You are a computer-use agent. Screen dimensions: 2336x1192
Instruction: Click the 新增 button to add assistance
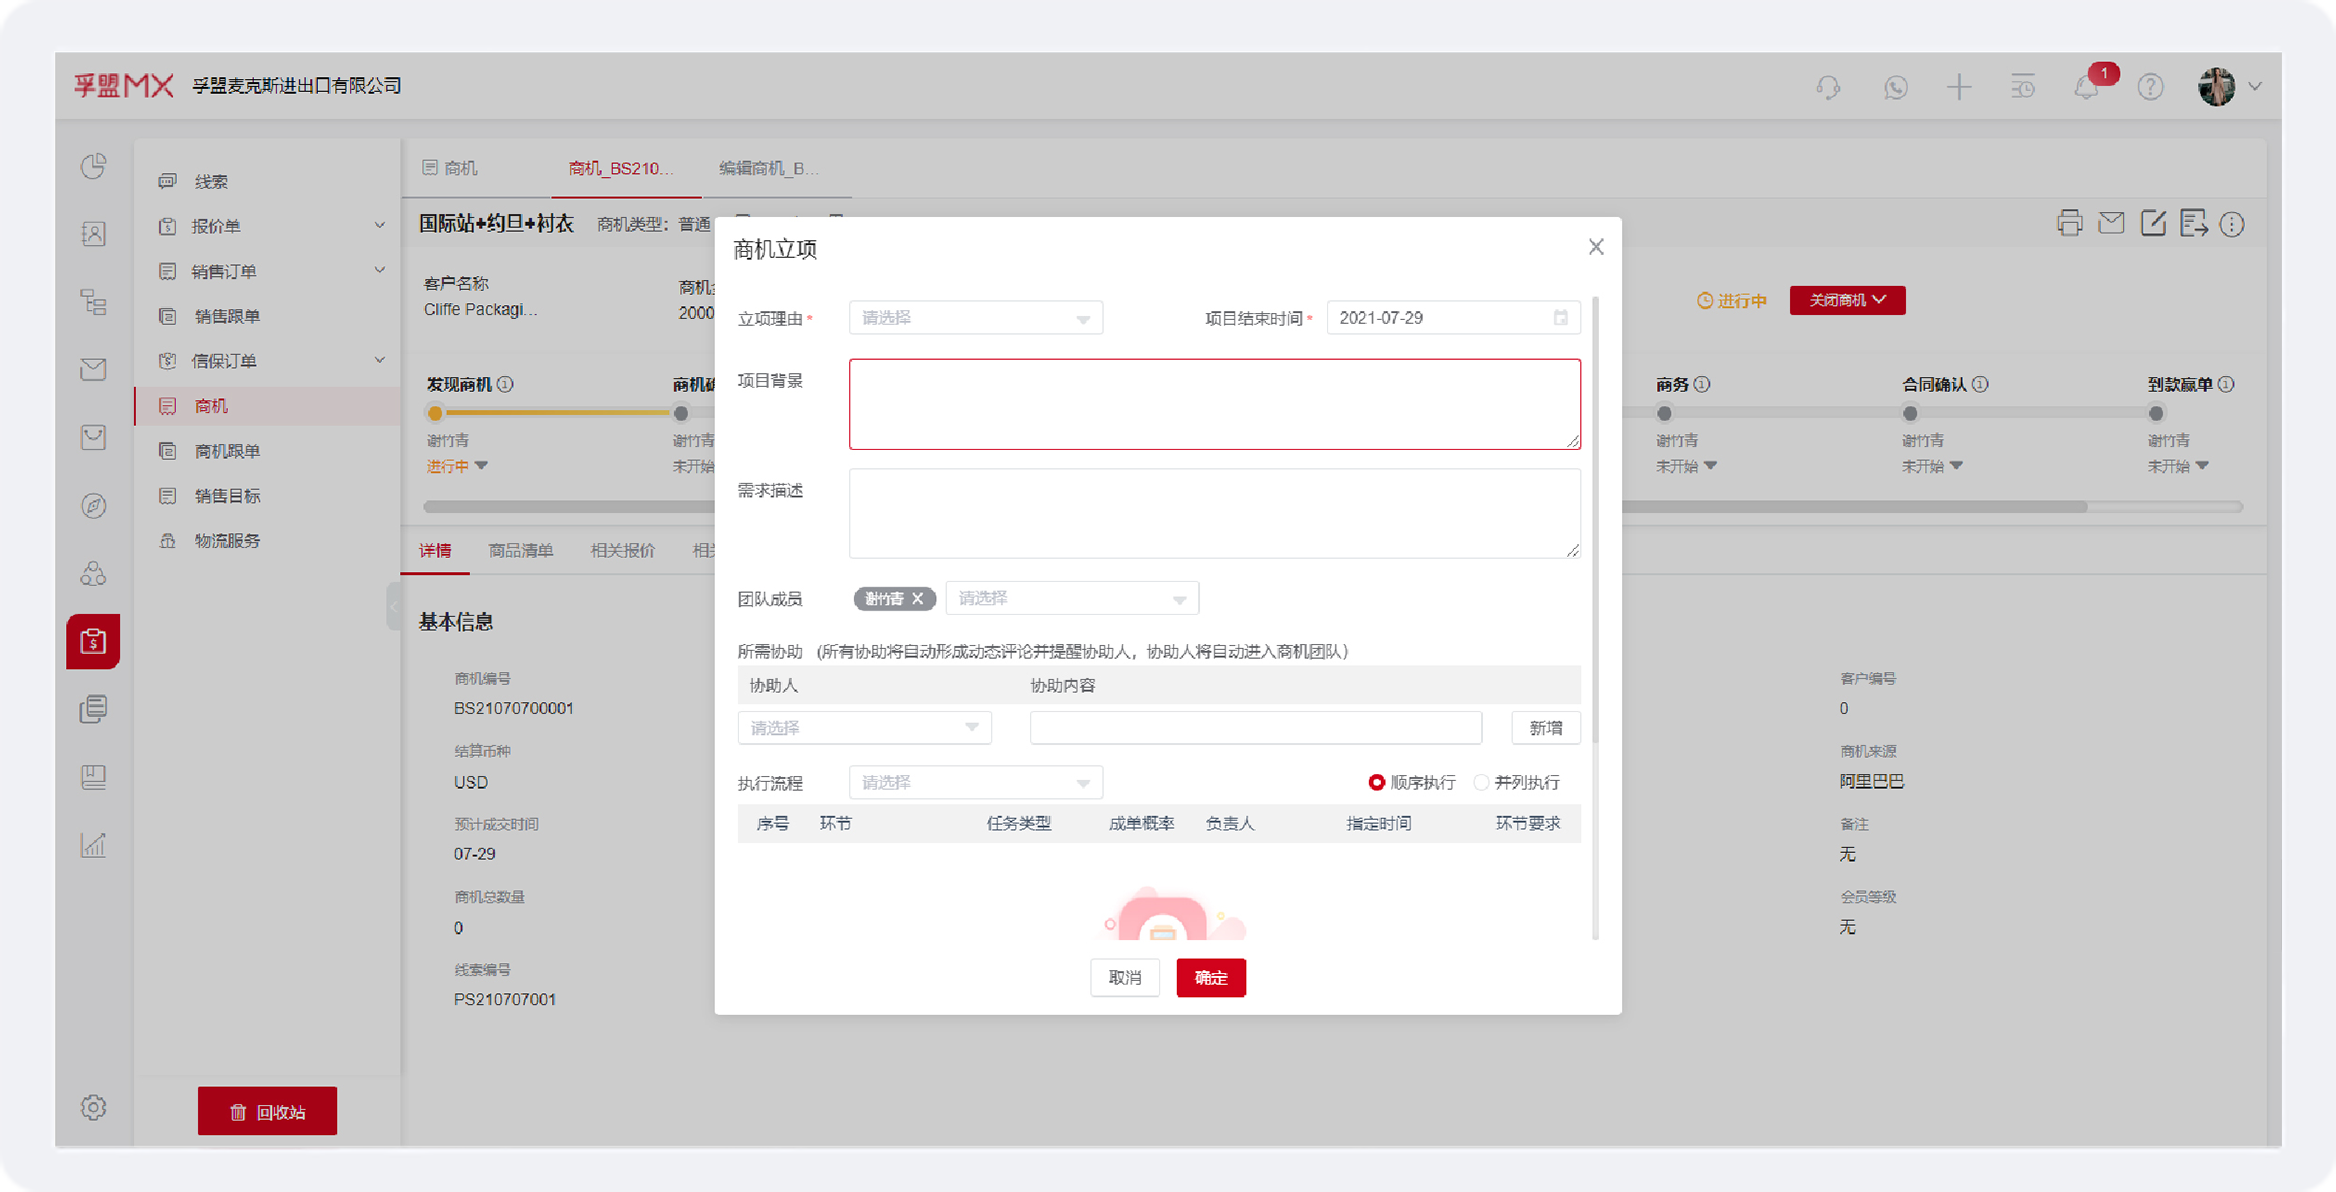point(1545,727)
